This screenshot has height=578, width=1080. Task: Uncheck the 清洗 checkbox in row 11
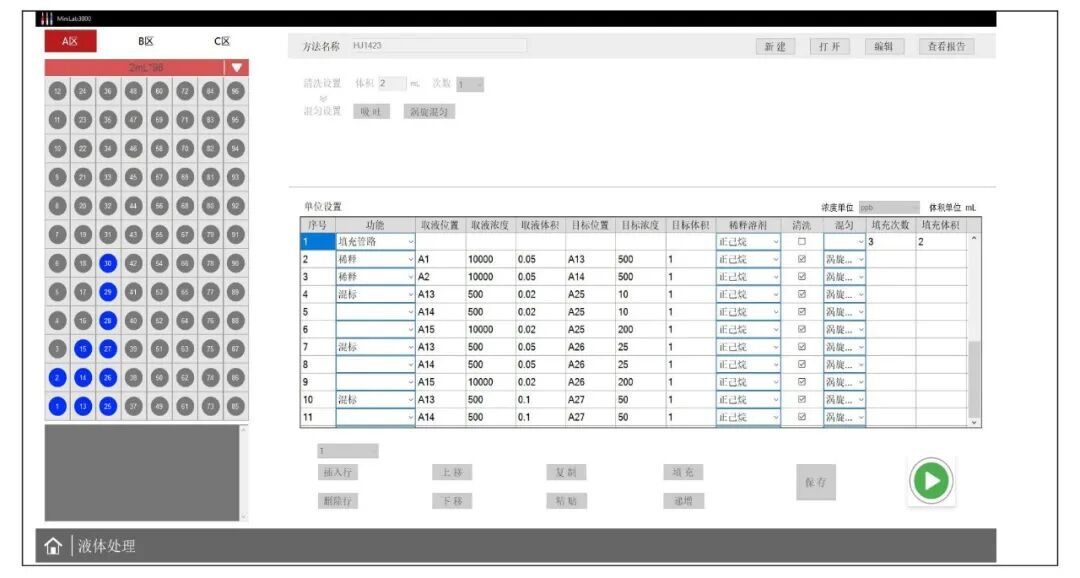tap(801, 417)
